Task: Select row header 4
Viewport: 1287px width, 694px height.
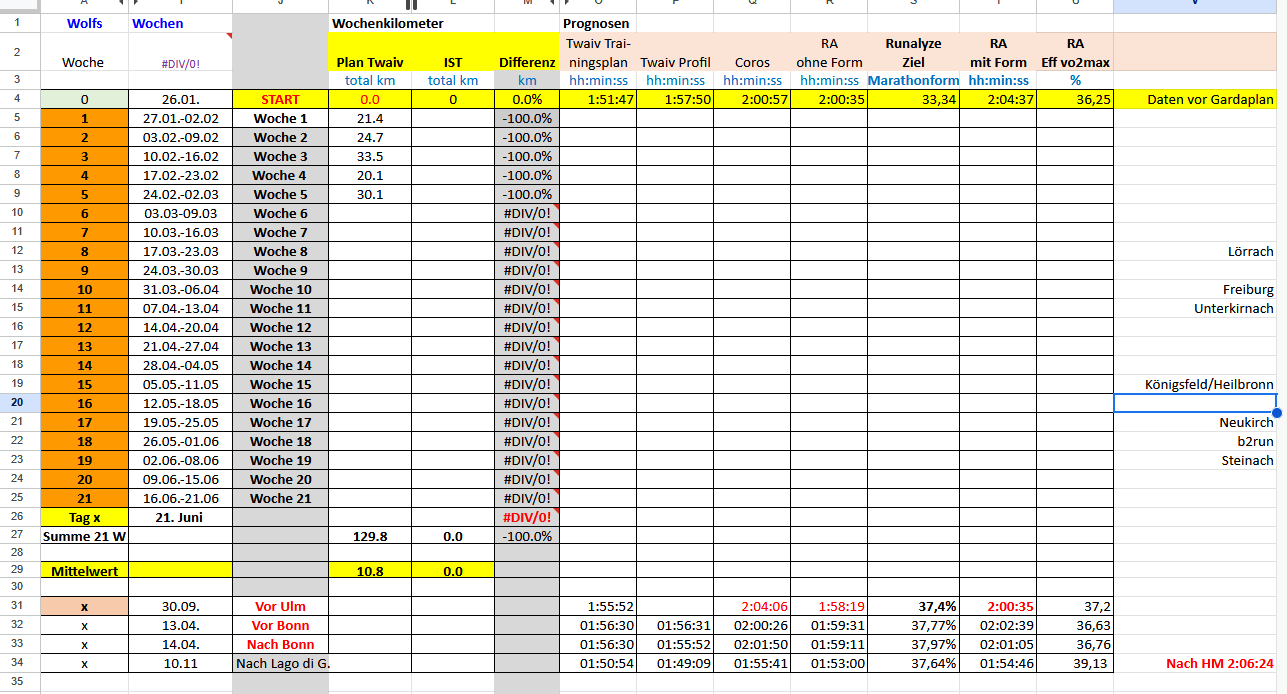Action: pos(19,99)
